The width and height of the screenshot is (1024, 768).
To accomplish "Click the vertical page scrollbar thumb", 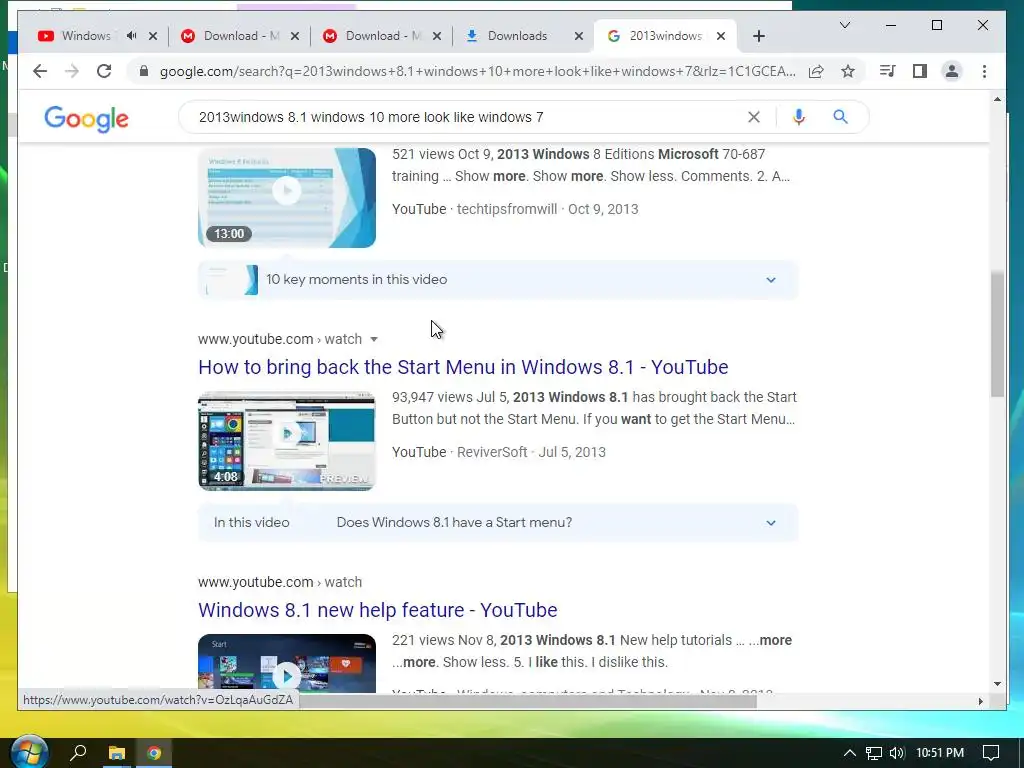I will coord(997,334).
